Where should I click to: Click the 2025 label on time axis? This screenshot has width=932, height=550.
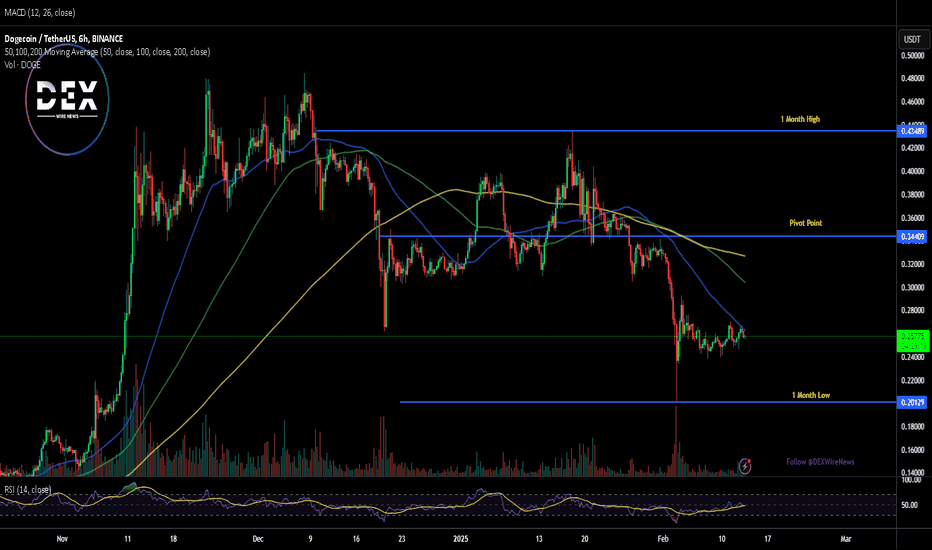tap(461, 539)
